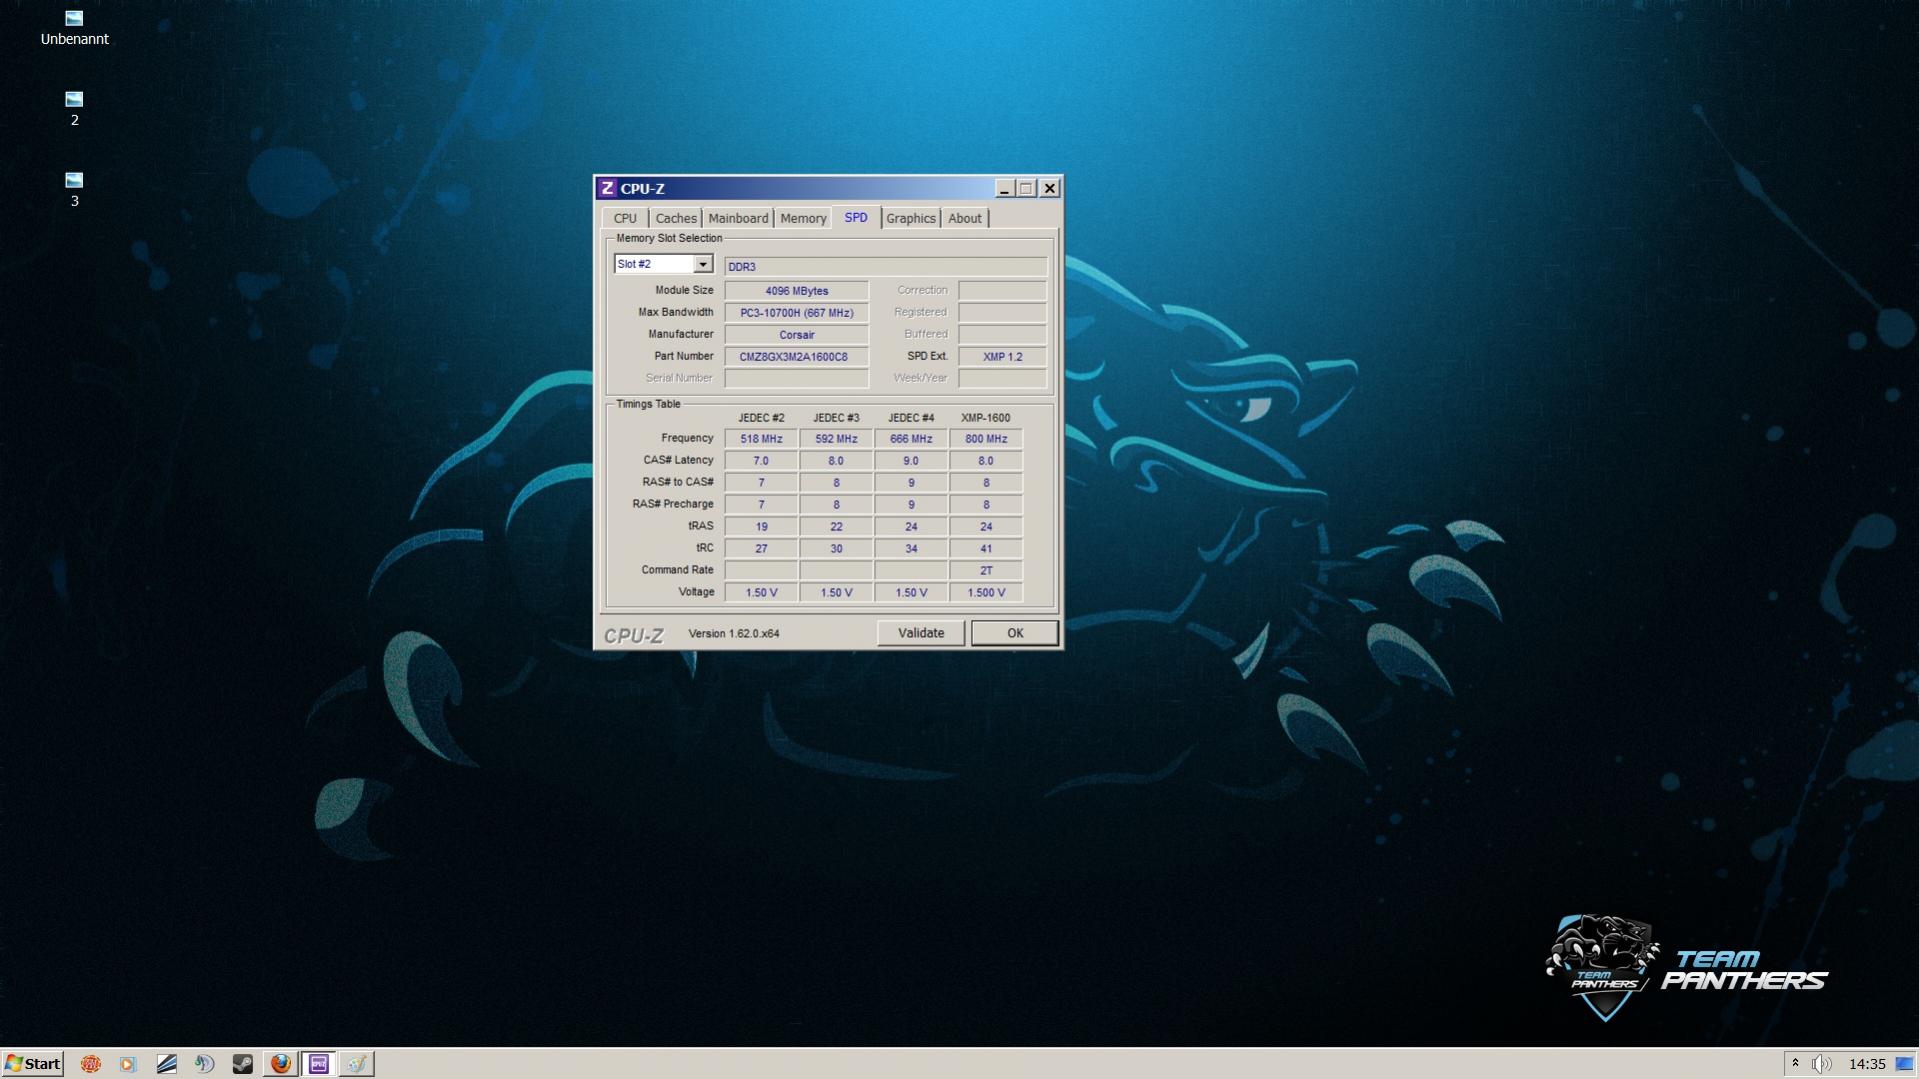Open the volume control in system tray
This screenshot has height=1079, width=1919.
(x=1822, y=1064)
